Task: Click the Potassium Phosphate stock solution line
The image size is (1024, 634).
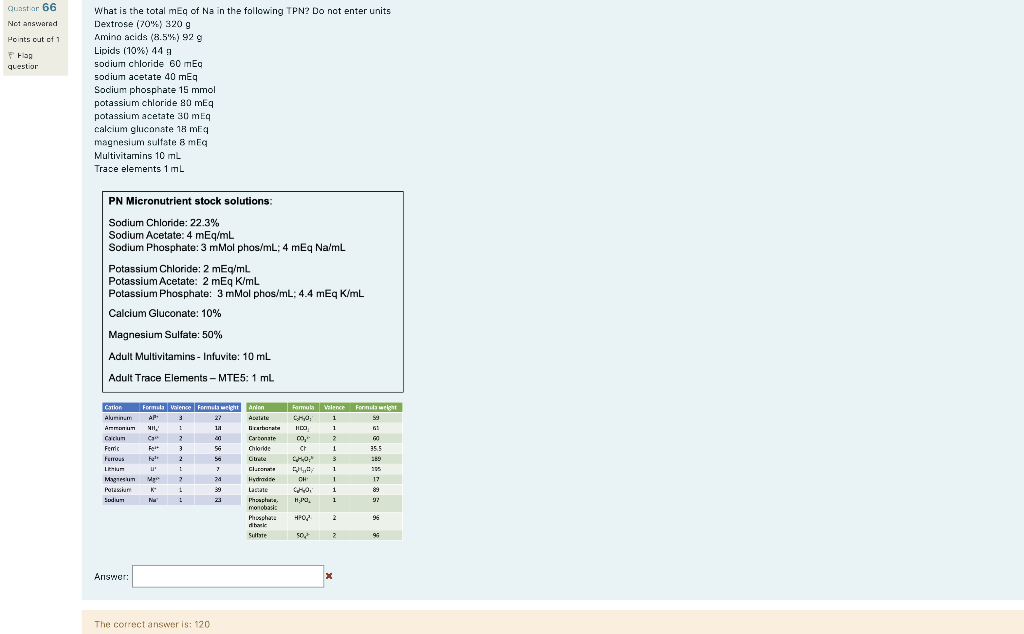Action: (236, 294)
